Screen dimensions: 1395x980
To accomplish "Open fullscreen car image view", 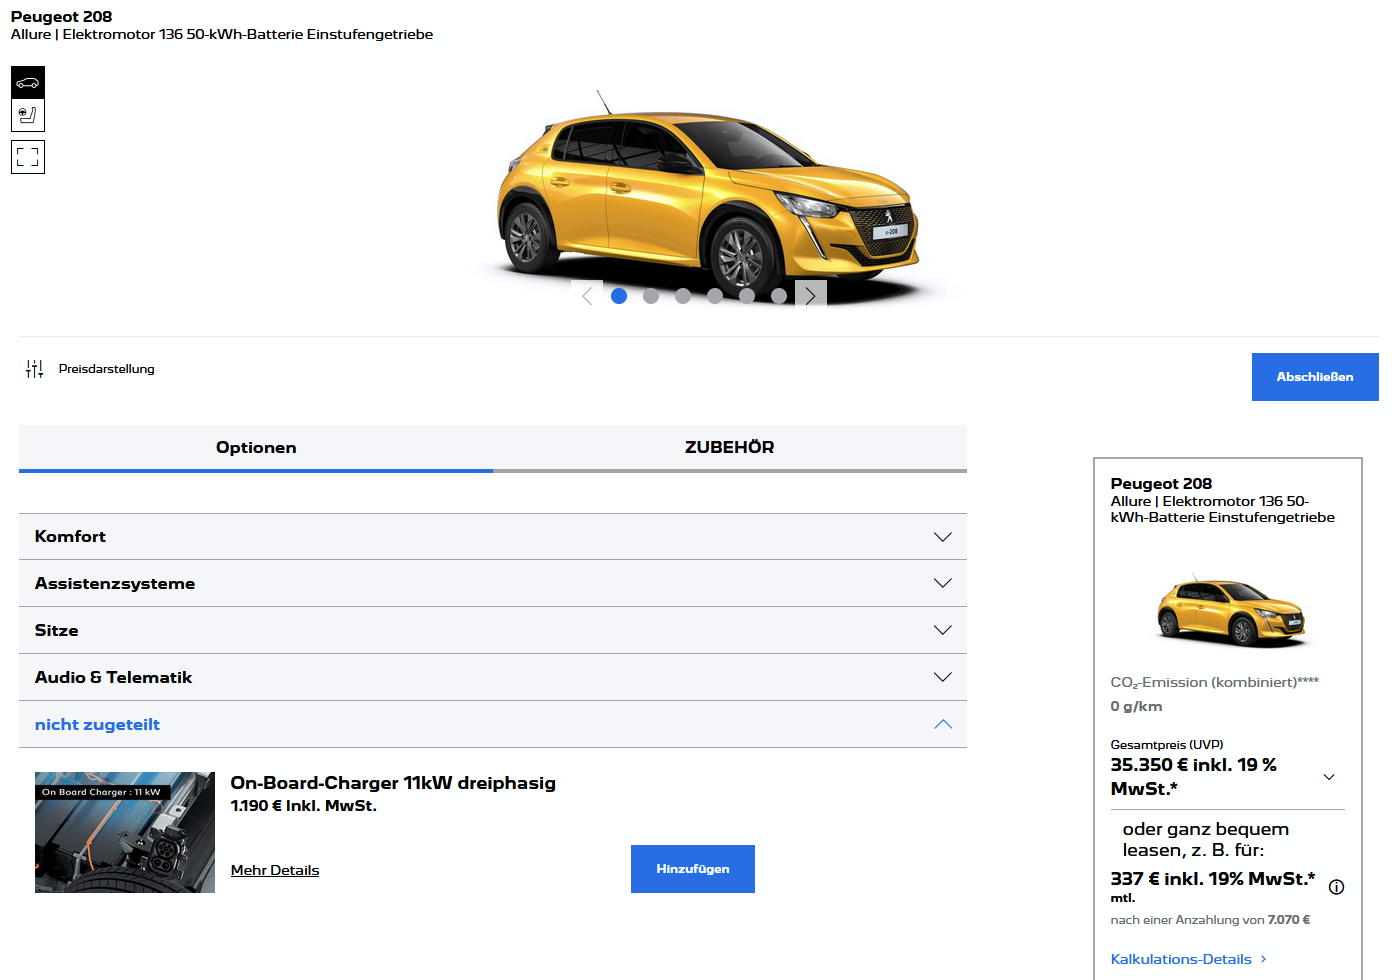I will click(28, 157).
